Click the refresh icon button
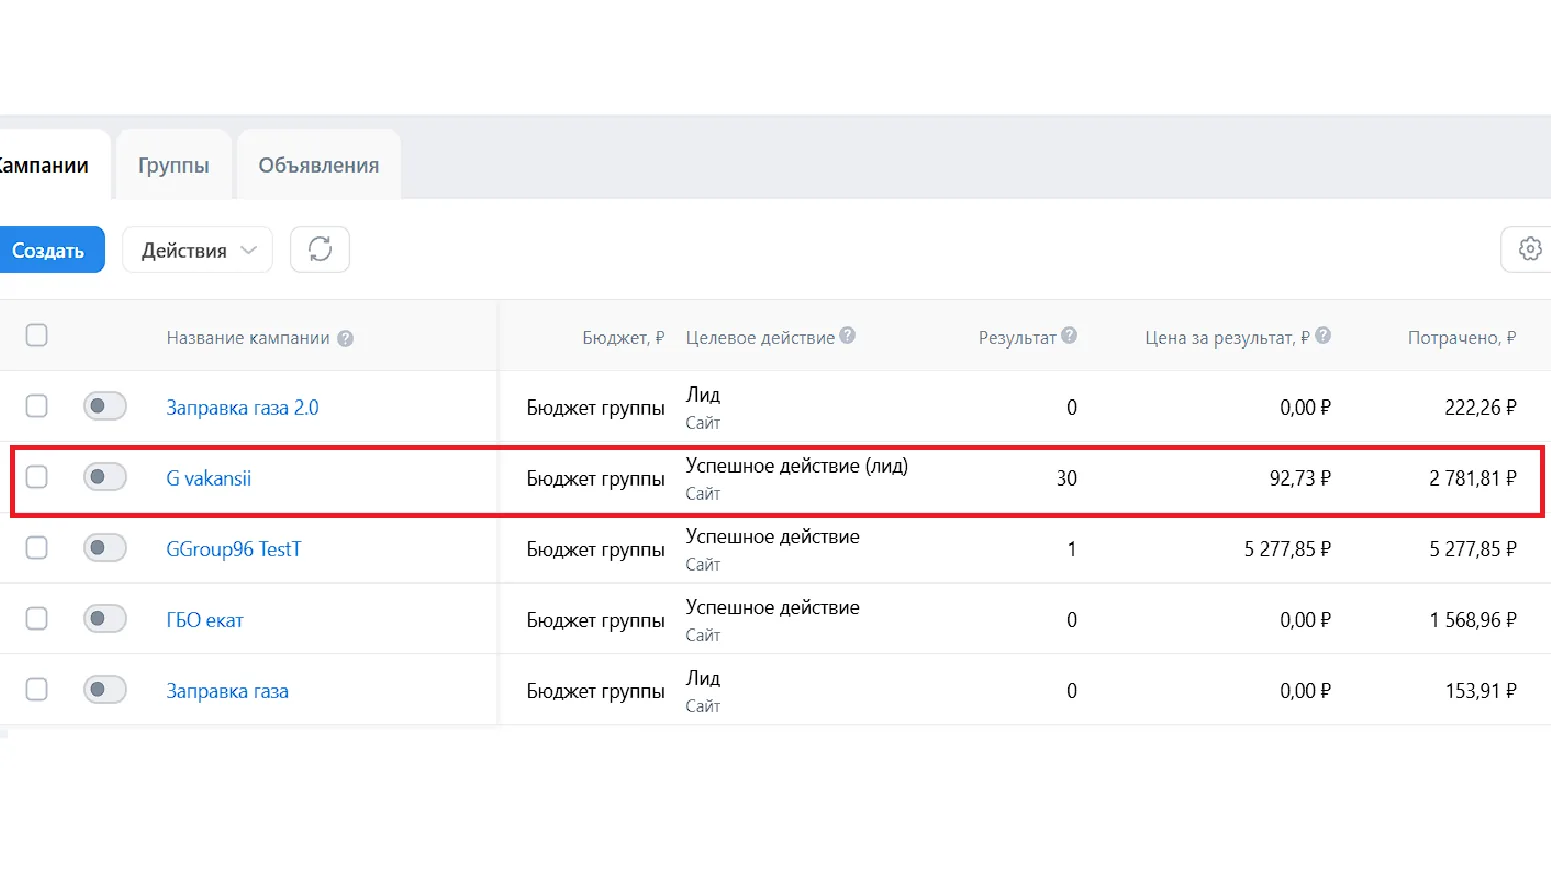Image resolution: width=1551 pixels, height=884 pixels. click(x=320, y=249)
